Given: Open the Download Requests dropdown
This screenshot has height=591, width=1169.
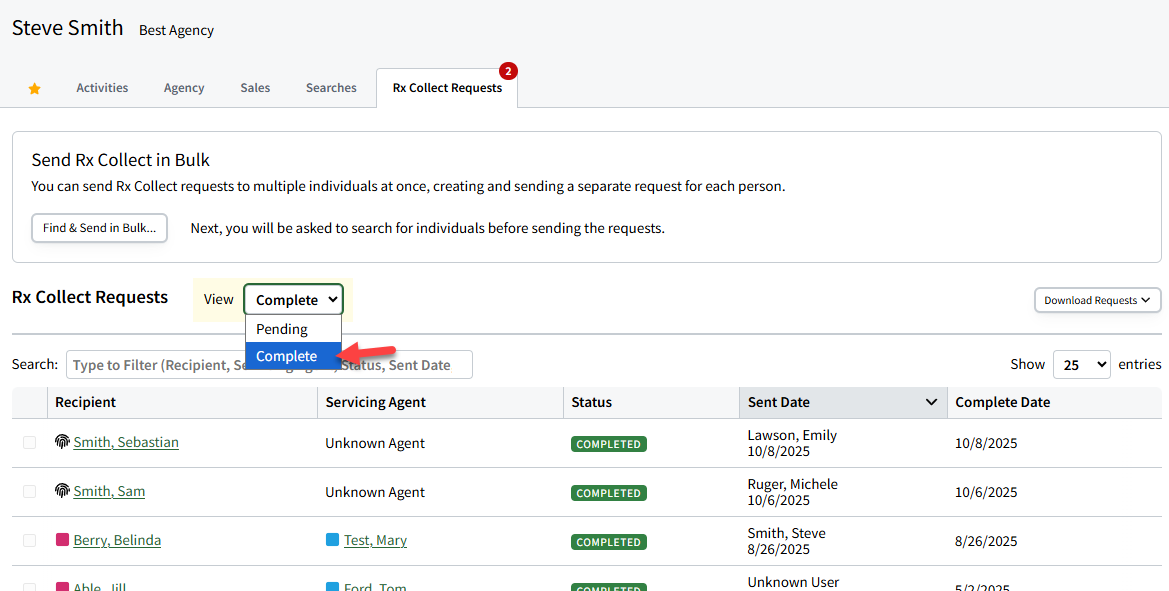Looking at the screenshot, I should 1097,299.
